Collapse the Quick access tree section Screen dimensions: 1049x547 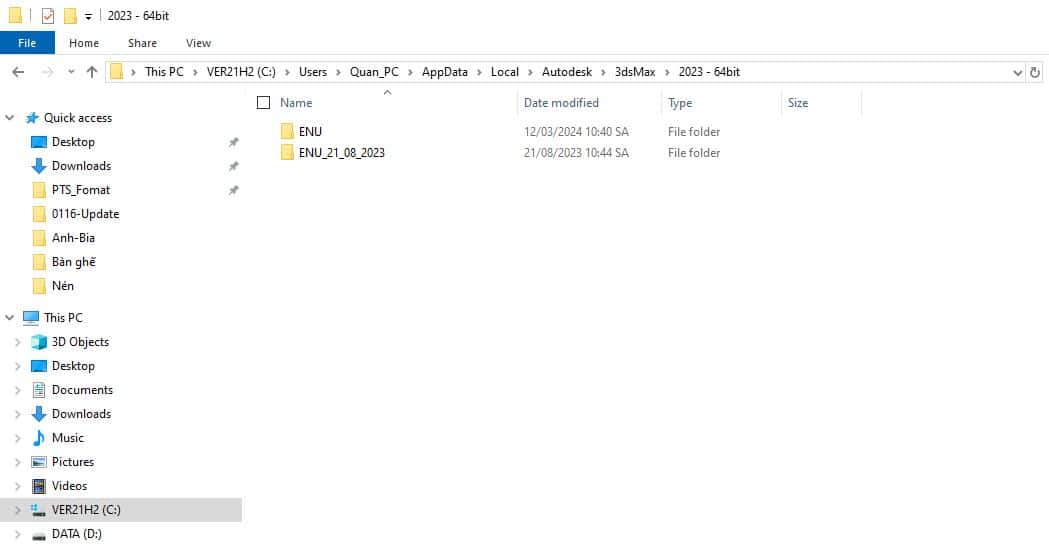pyautogui.click(x=10, y=118)
